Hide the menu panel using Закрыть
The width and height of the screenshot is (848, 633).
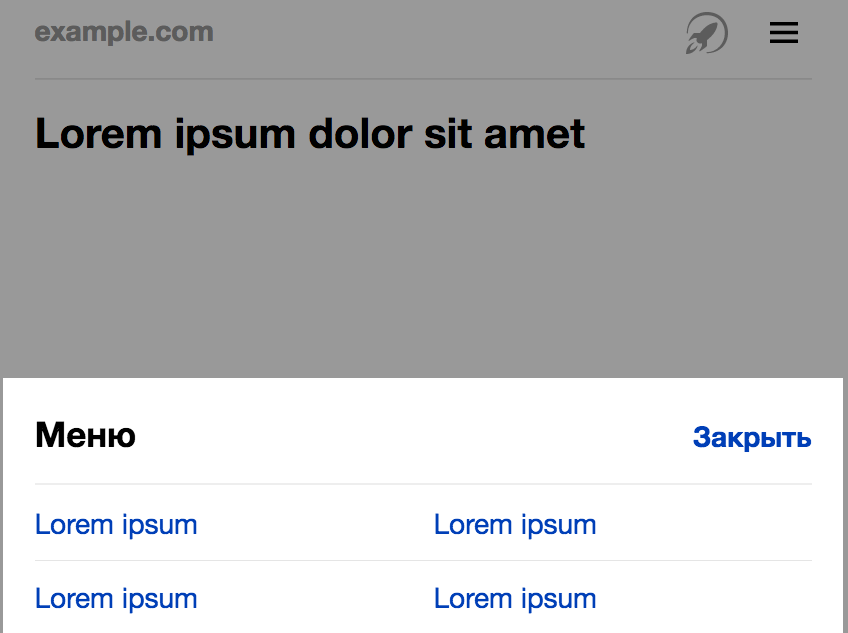[752, 438]
